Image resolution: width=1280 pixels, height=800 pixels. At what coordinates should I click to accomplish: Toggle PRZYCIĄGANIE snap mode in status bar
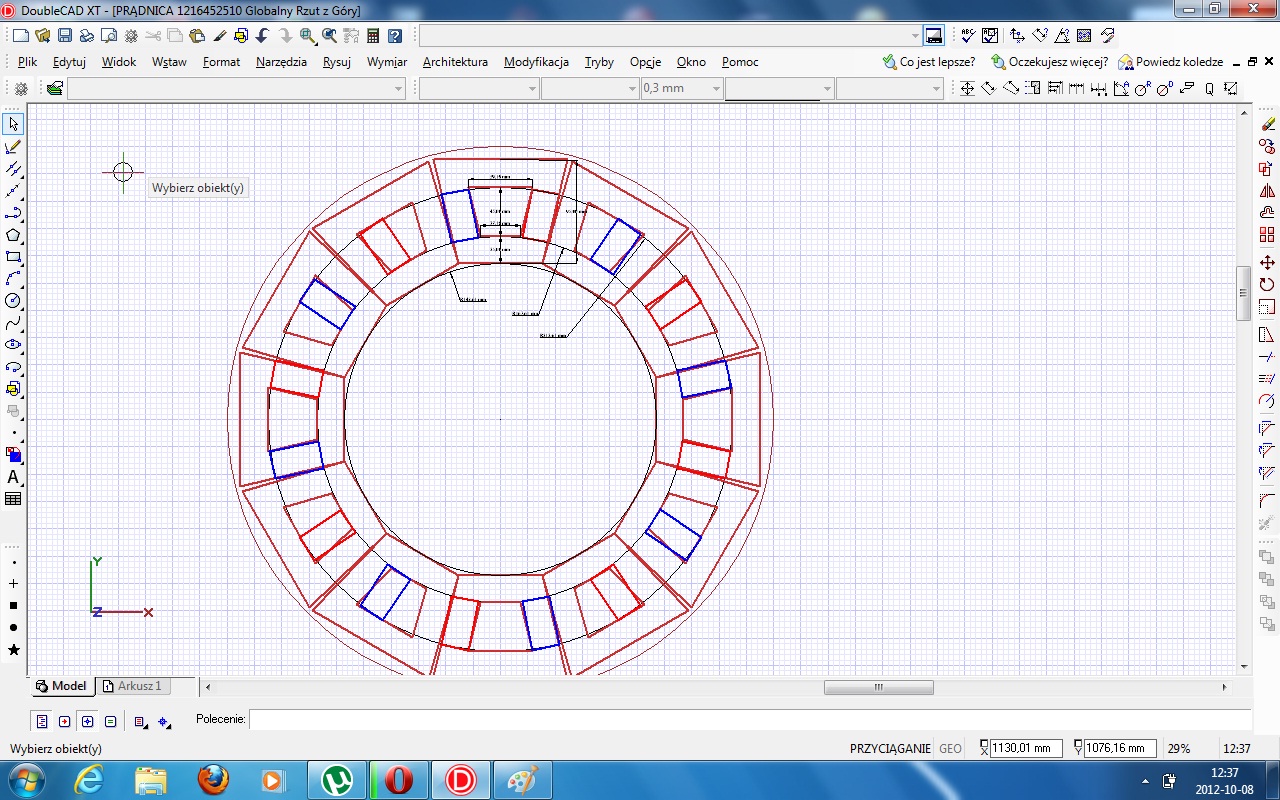click(x=889, y=748)
